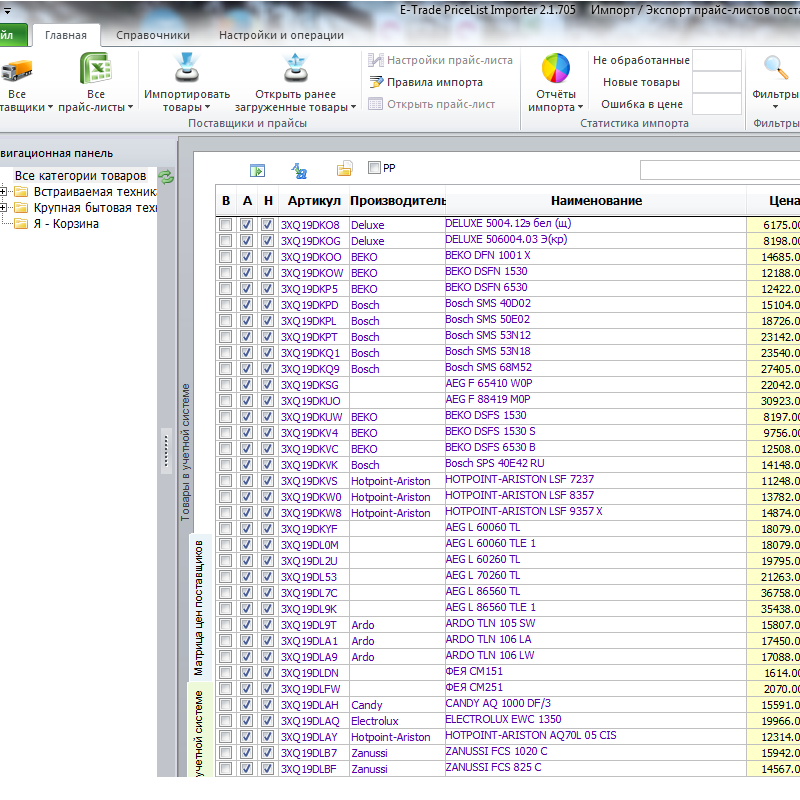Click the B column header
Viewport: 800px width, 800px height.
click(226, 201)
